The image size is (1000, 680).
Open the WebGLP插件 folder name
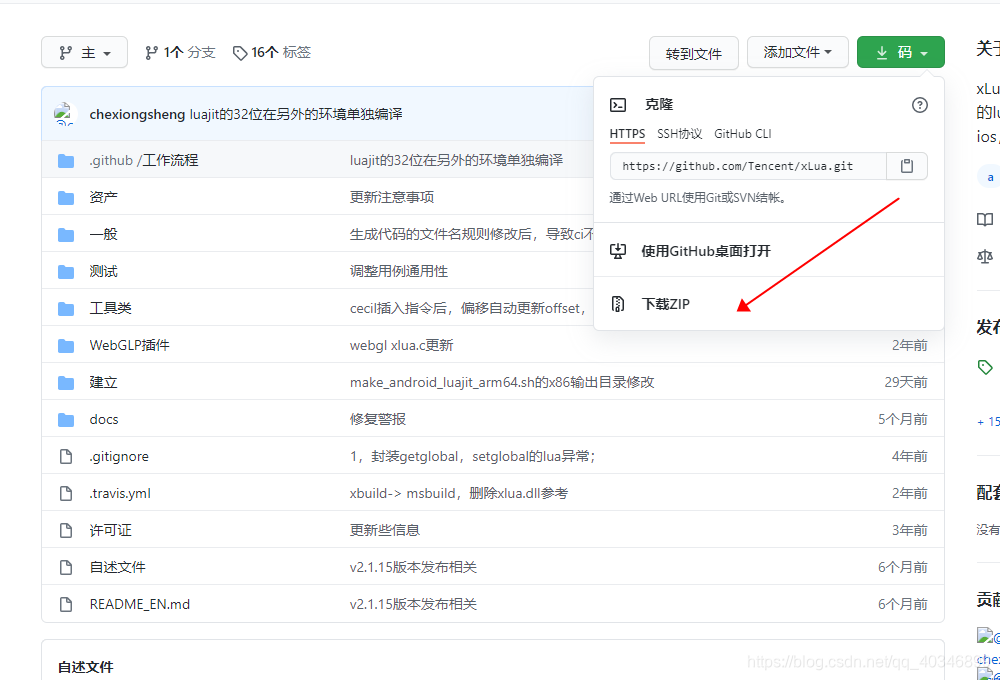coord(129,345)
